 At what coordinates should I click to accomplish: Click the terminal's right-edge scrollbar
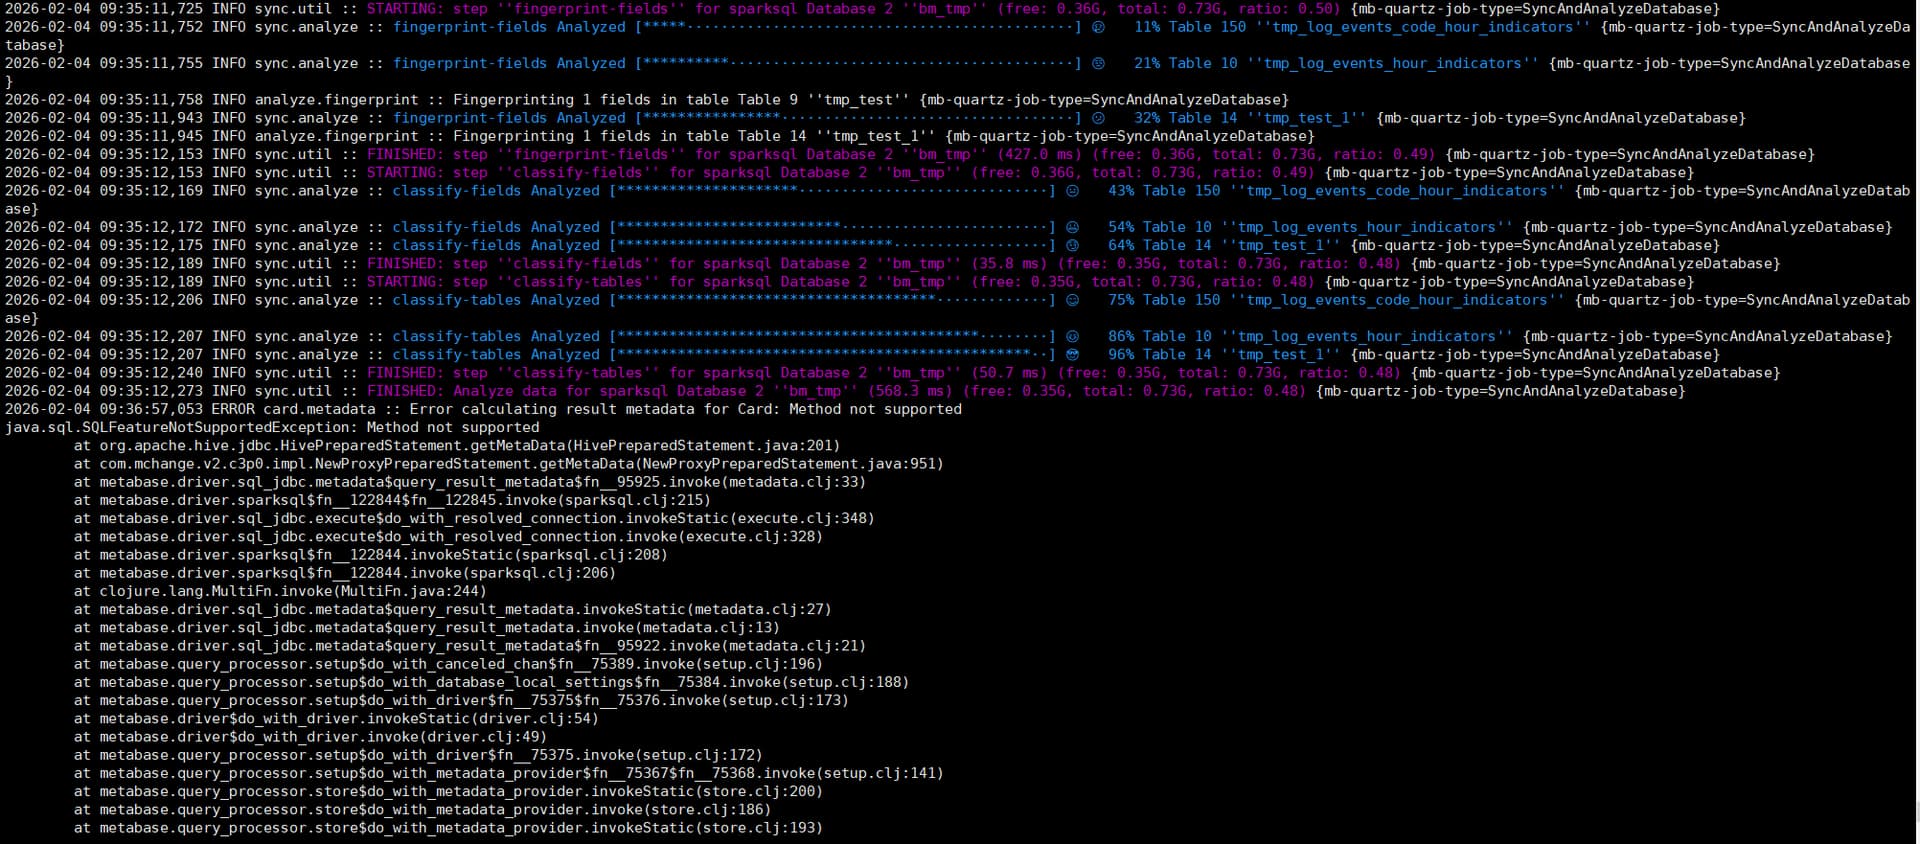[x=1914, y=420]
